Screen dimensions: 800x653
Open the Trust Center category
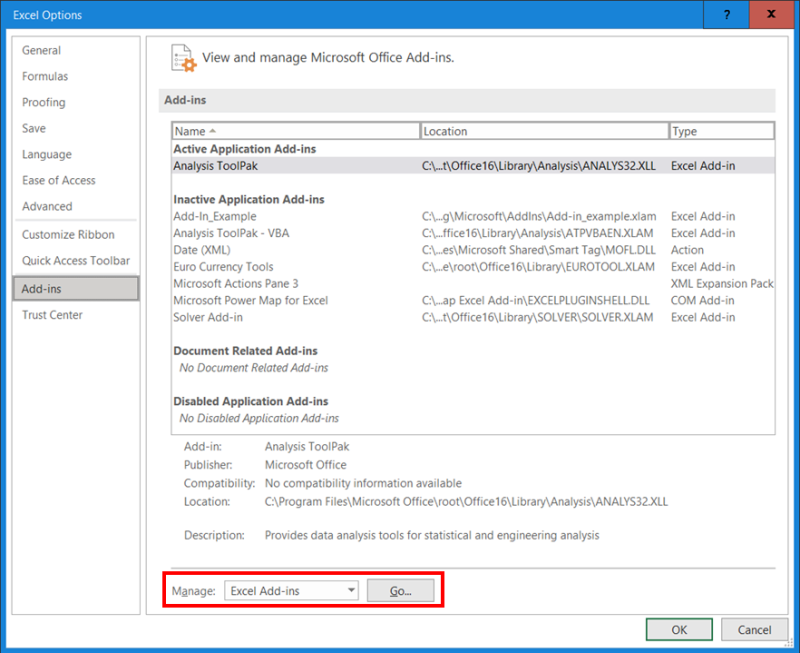click(x=52, y=315)
